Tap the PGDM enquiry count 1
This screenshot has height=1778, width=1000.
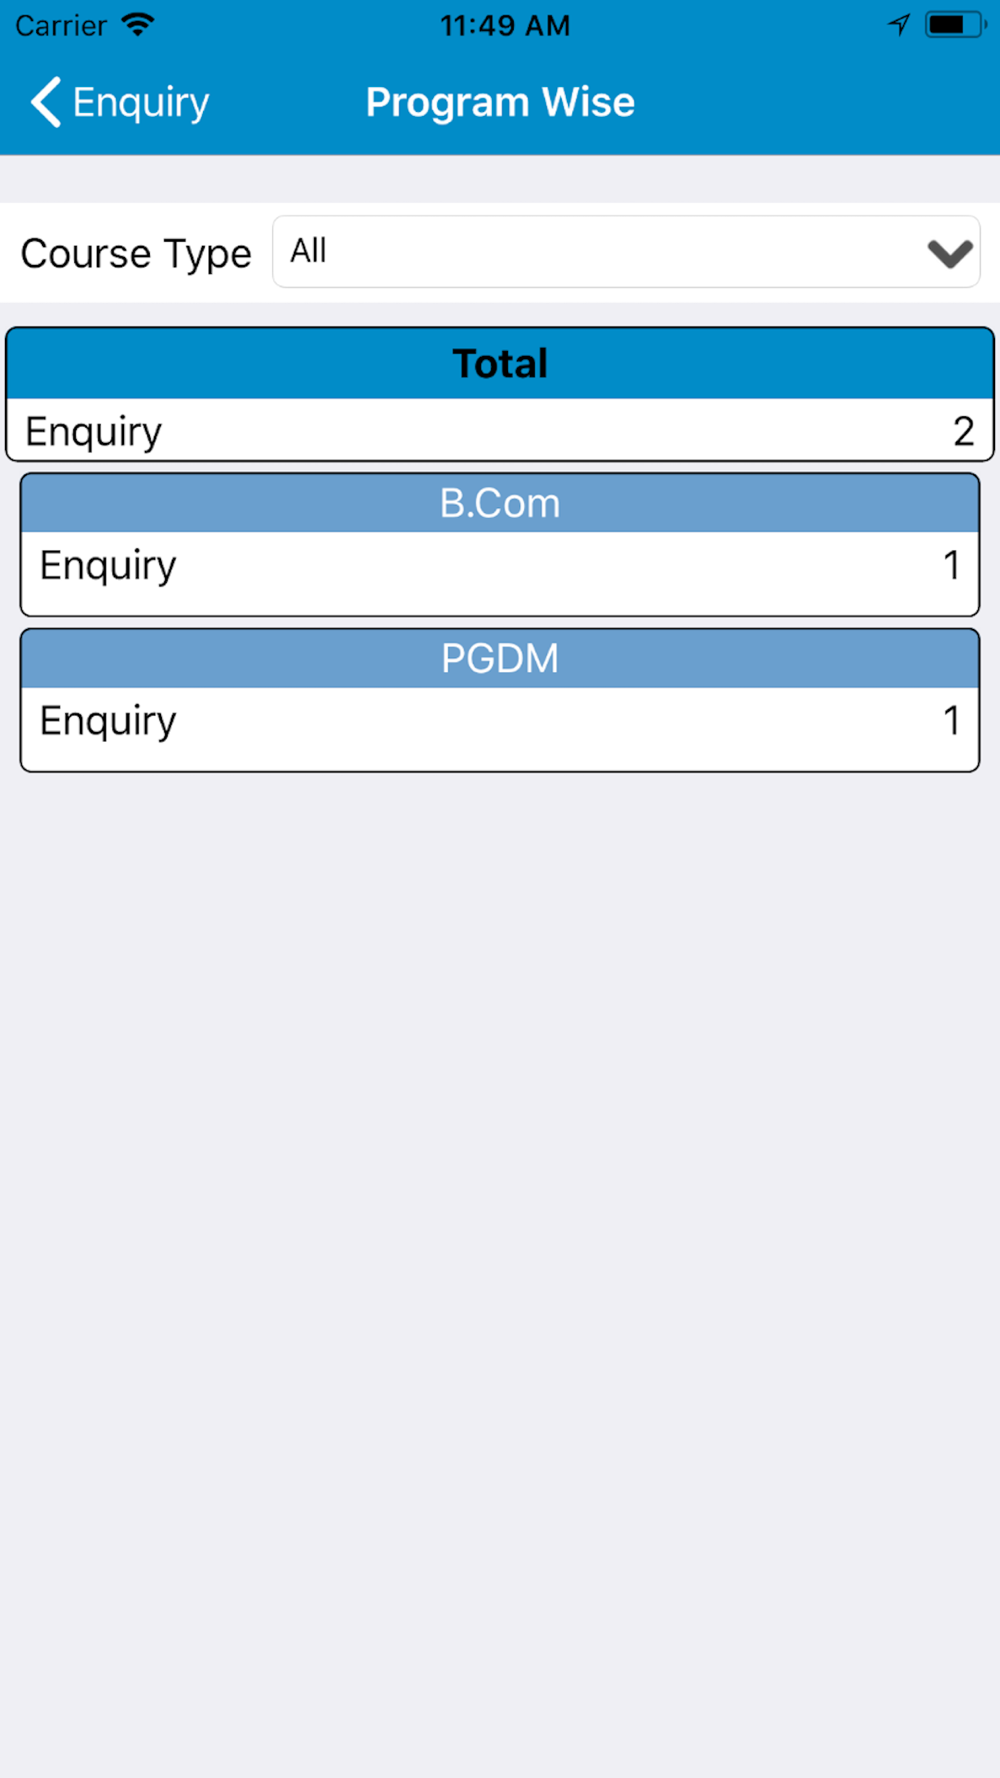pyautogui.click(x=951, y=721)
